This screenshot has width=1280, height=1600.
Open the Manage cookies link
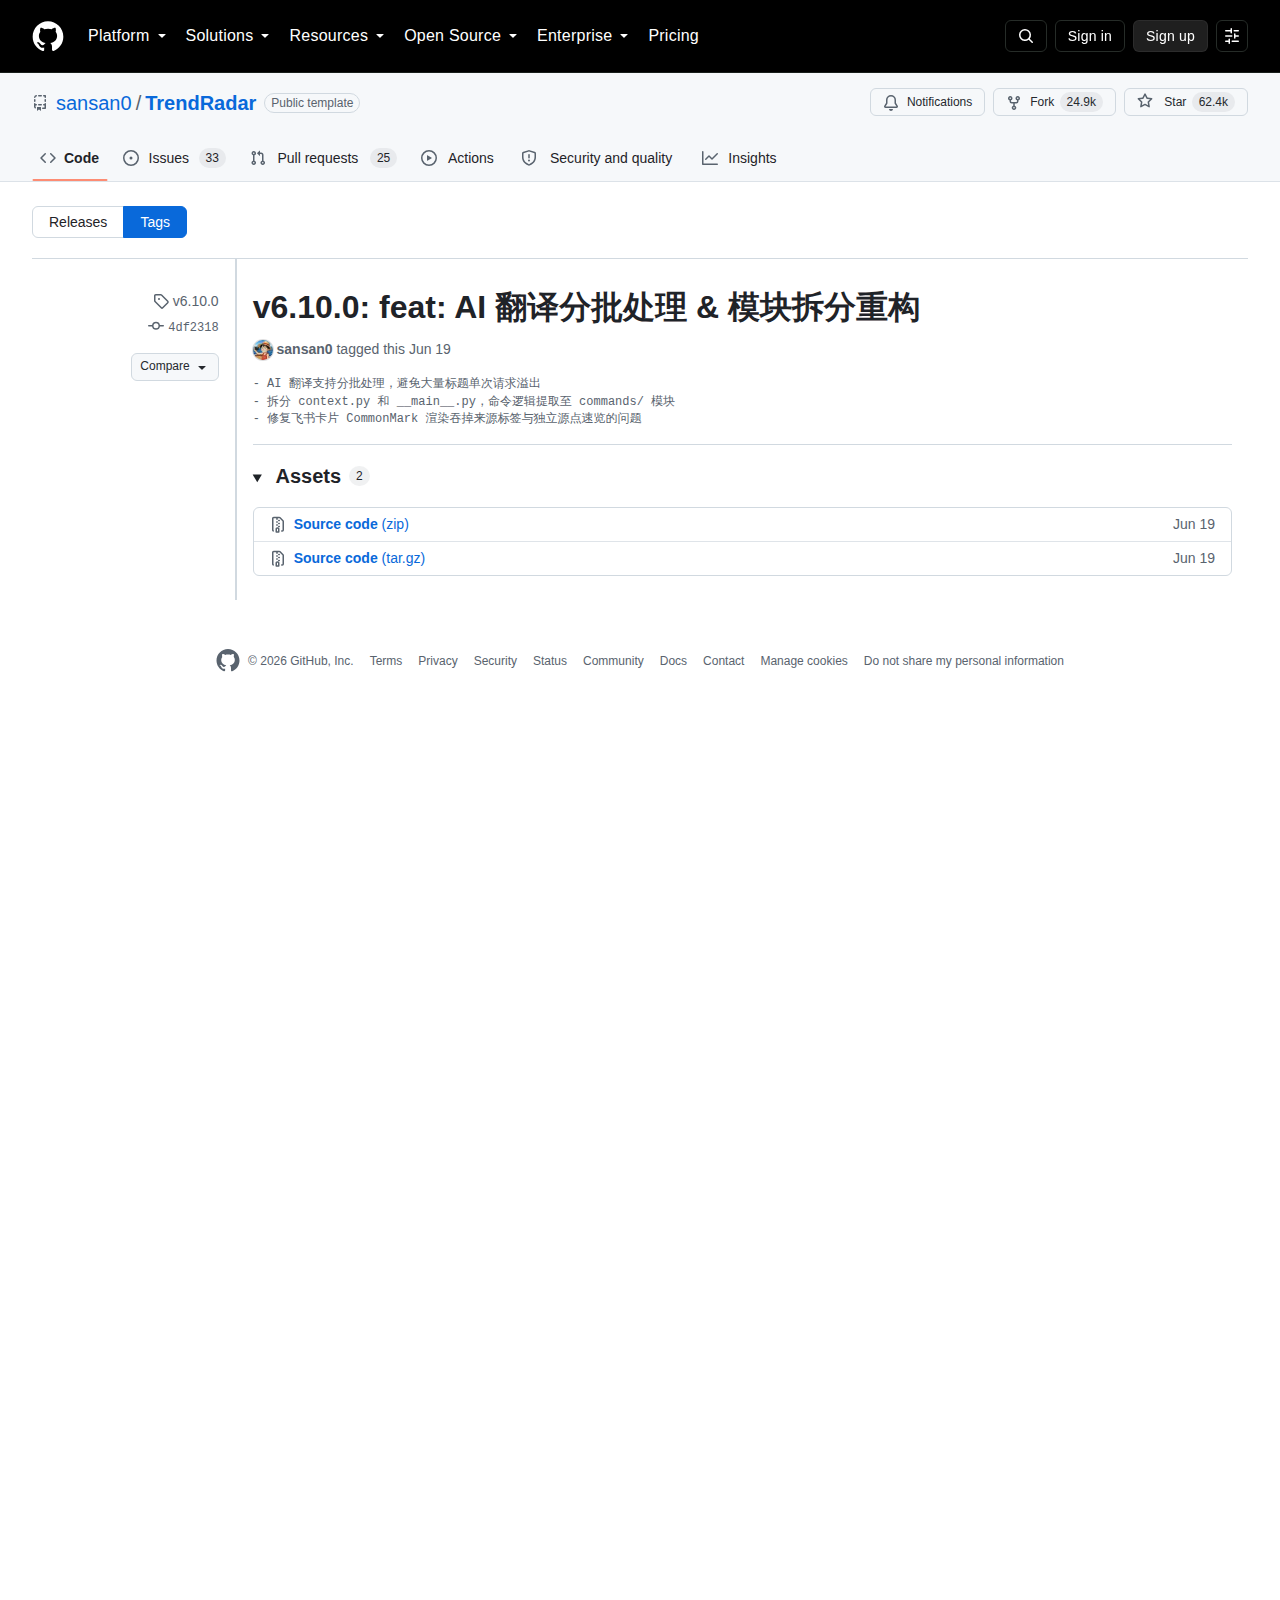coord(804,661)
